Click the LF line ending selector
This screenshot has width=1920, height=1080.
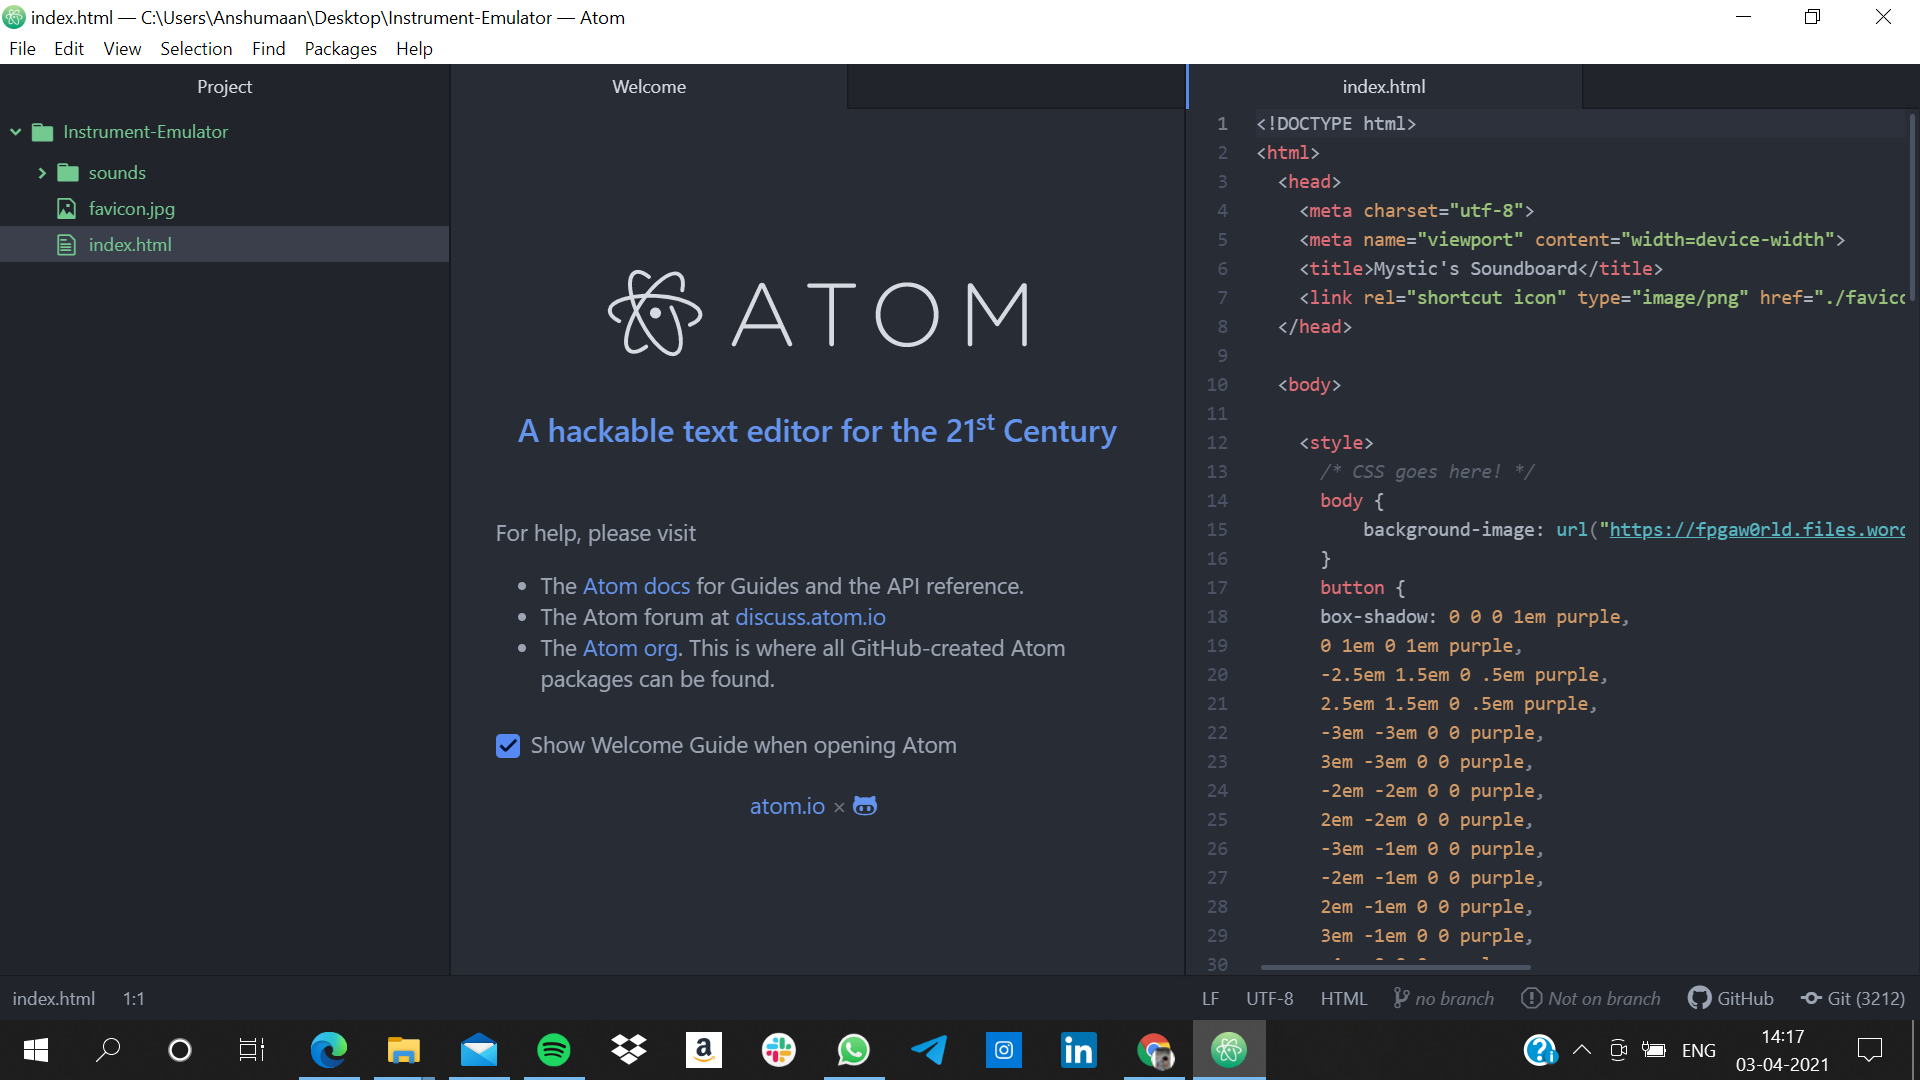click(x=1210, y=998)
